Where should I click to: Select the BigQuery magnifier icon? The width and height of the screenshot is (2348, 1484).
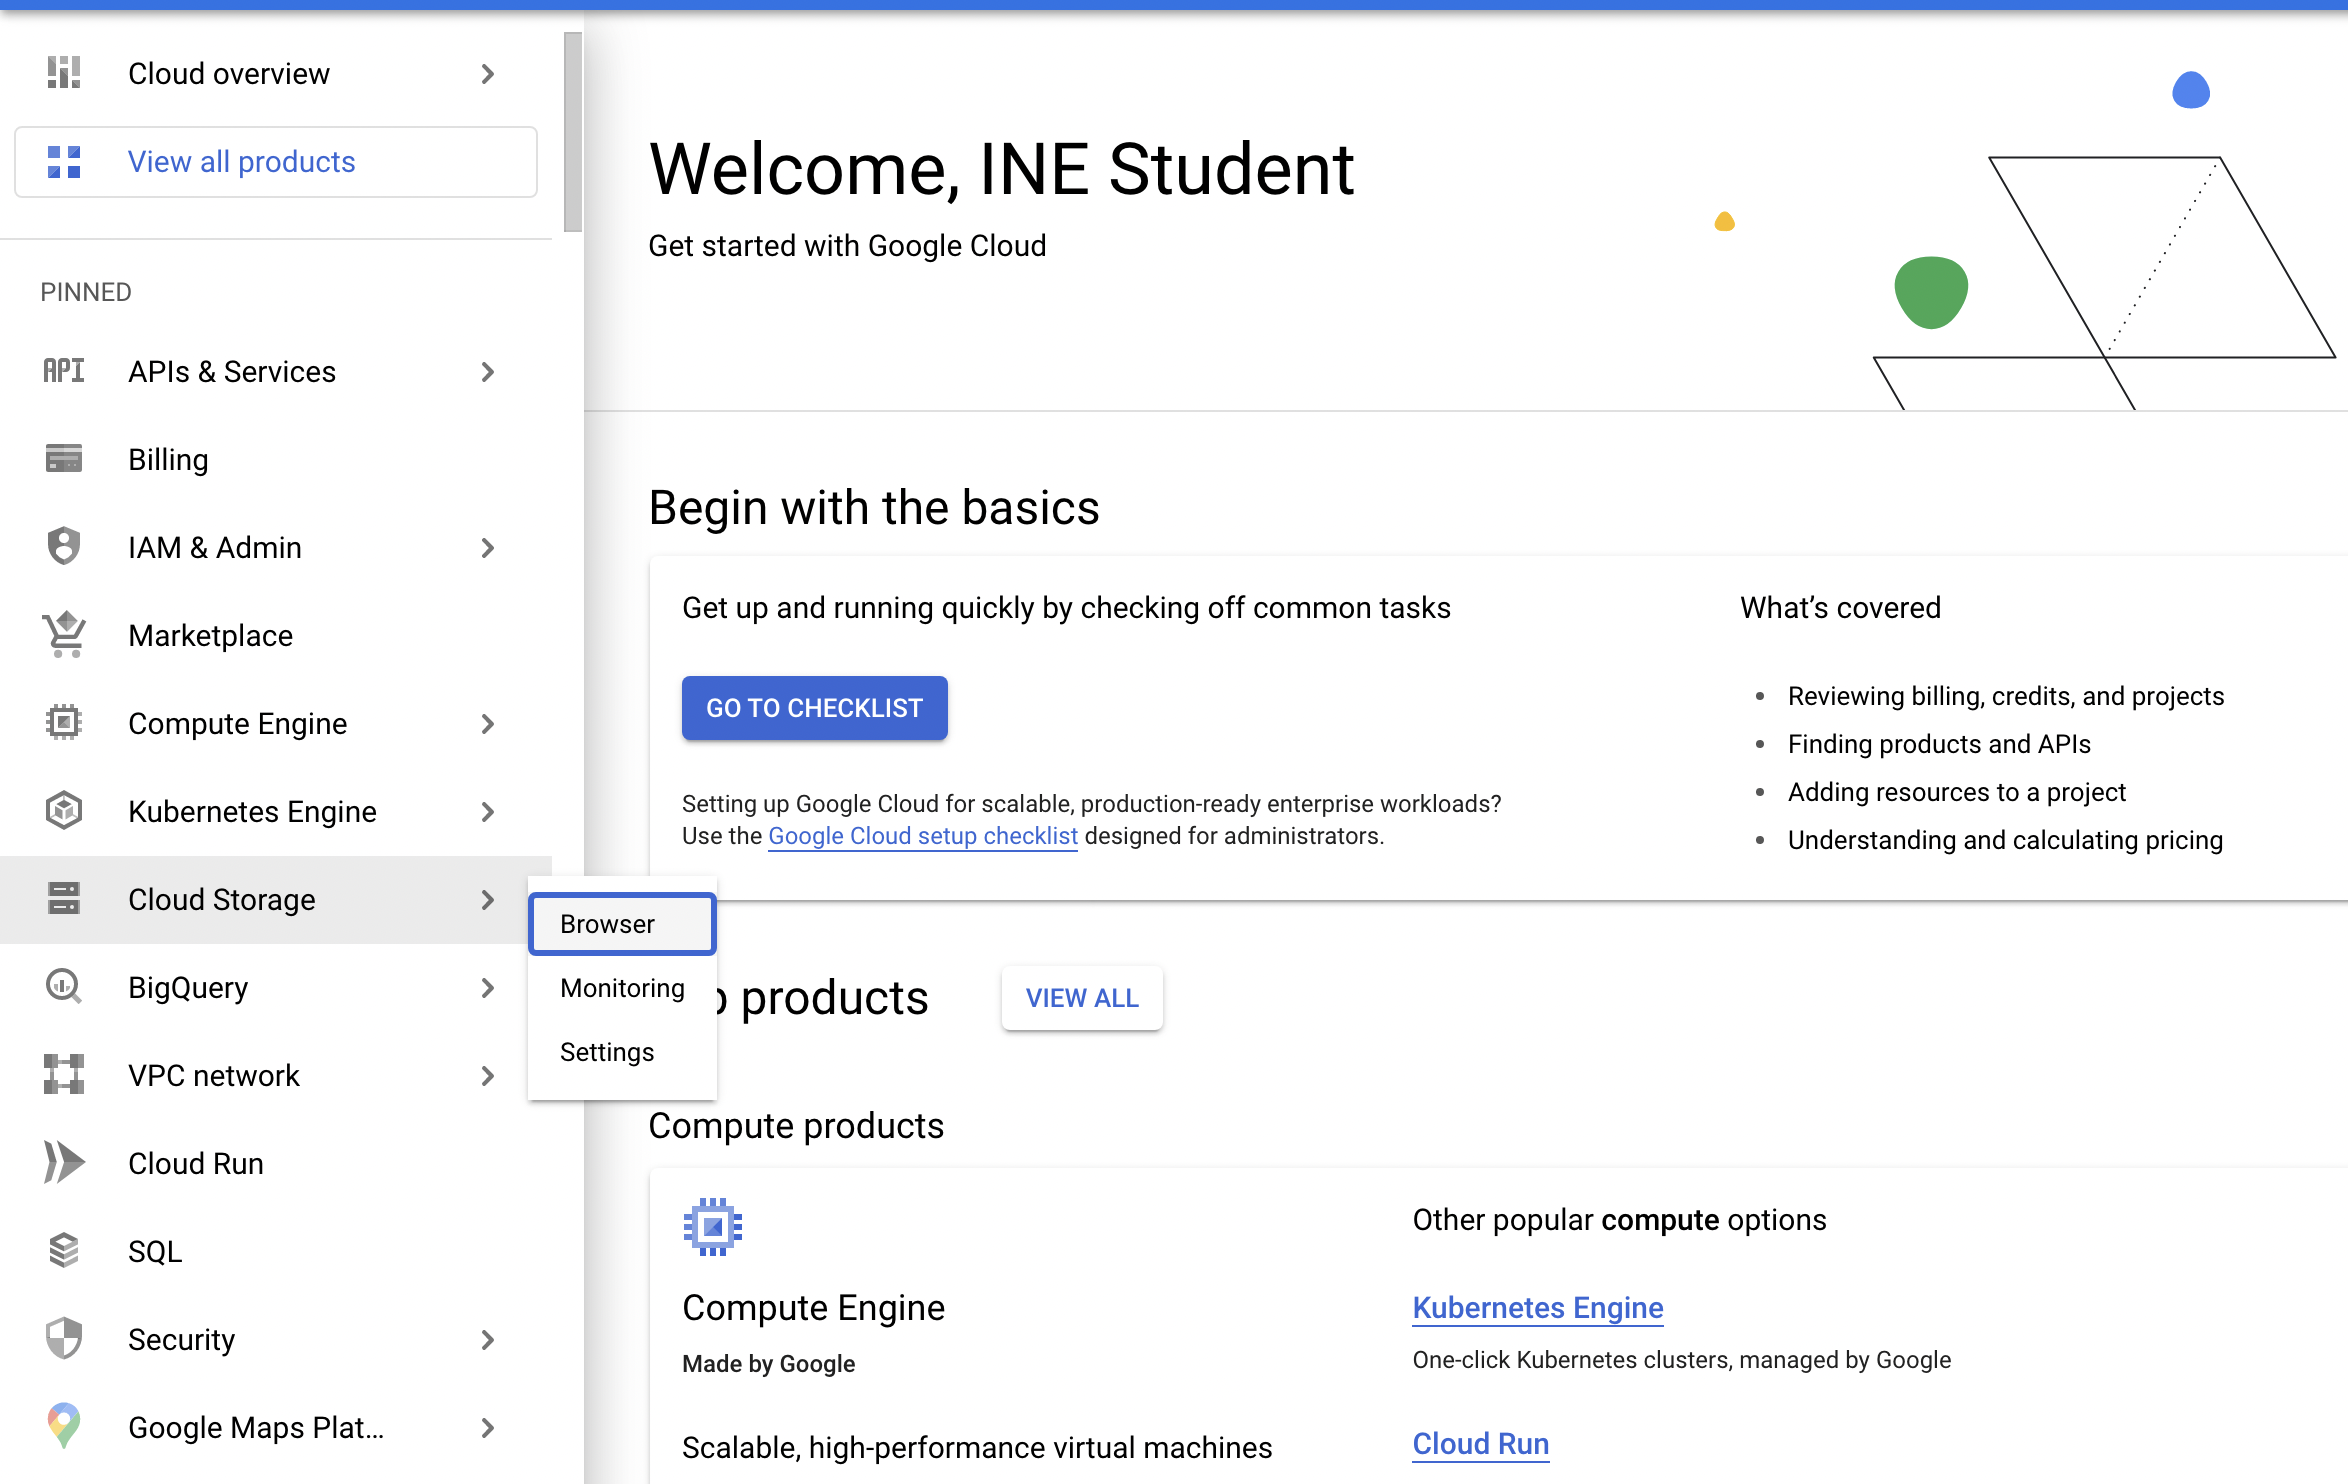pyautogui.click(x=62, y=987)
